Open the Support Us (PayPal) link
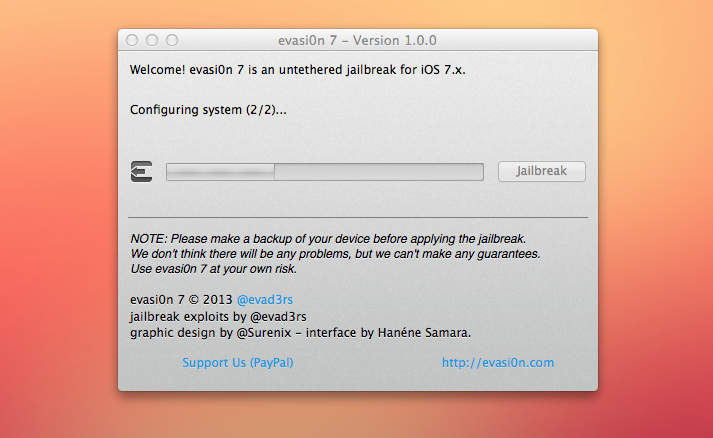The height and width of the screenshot is (438, 713). [238, 362]
